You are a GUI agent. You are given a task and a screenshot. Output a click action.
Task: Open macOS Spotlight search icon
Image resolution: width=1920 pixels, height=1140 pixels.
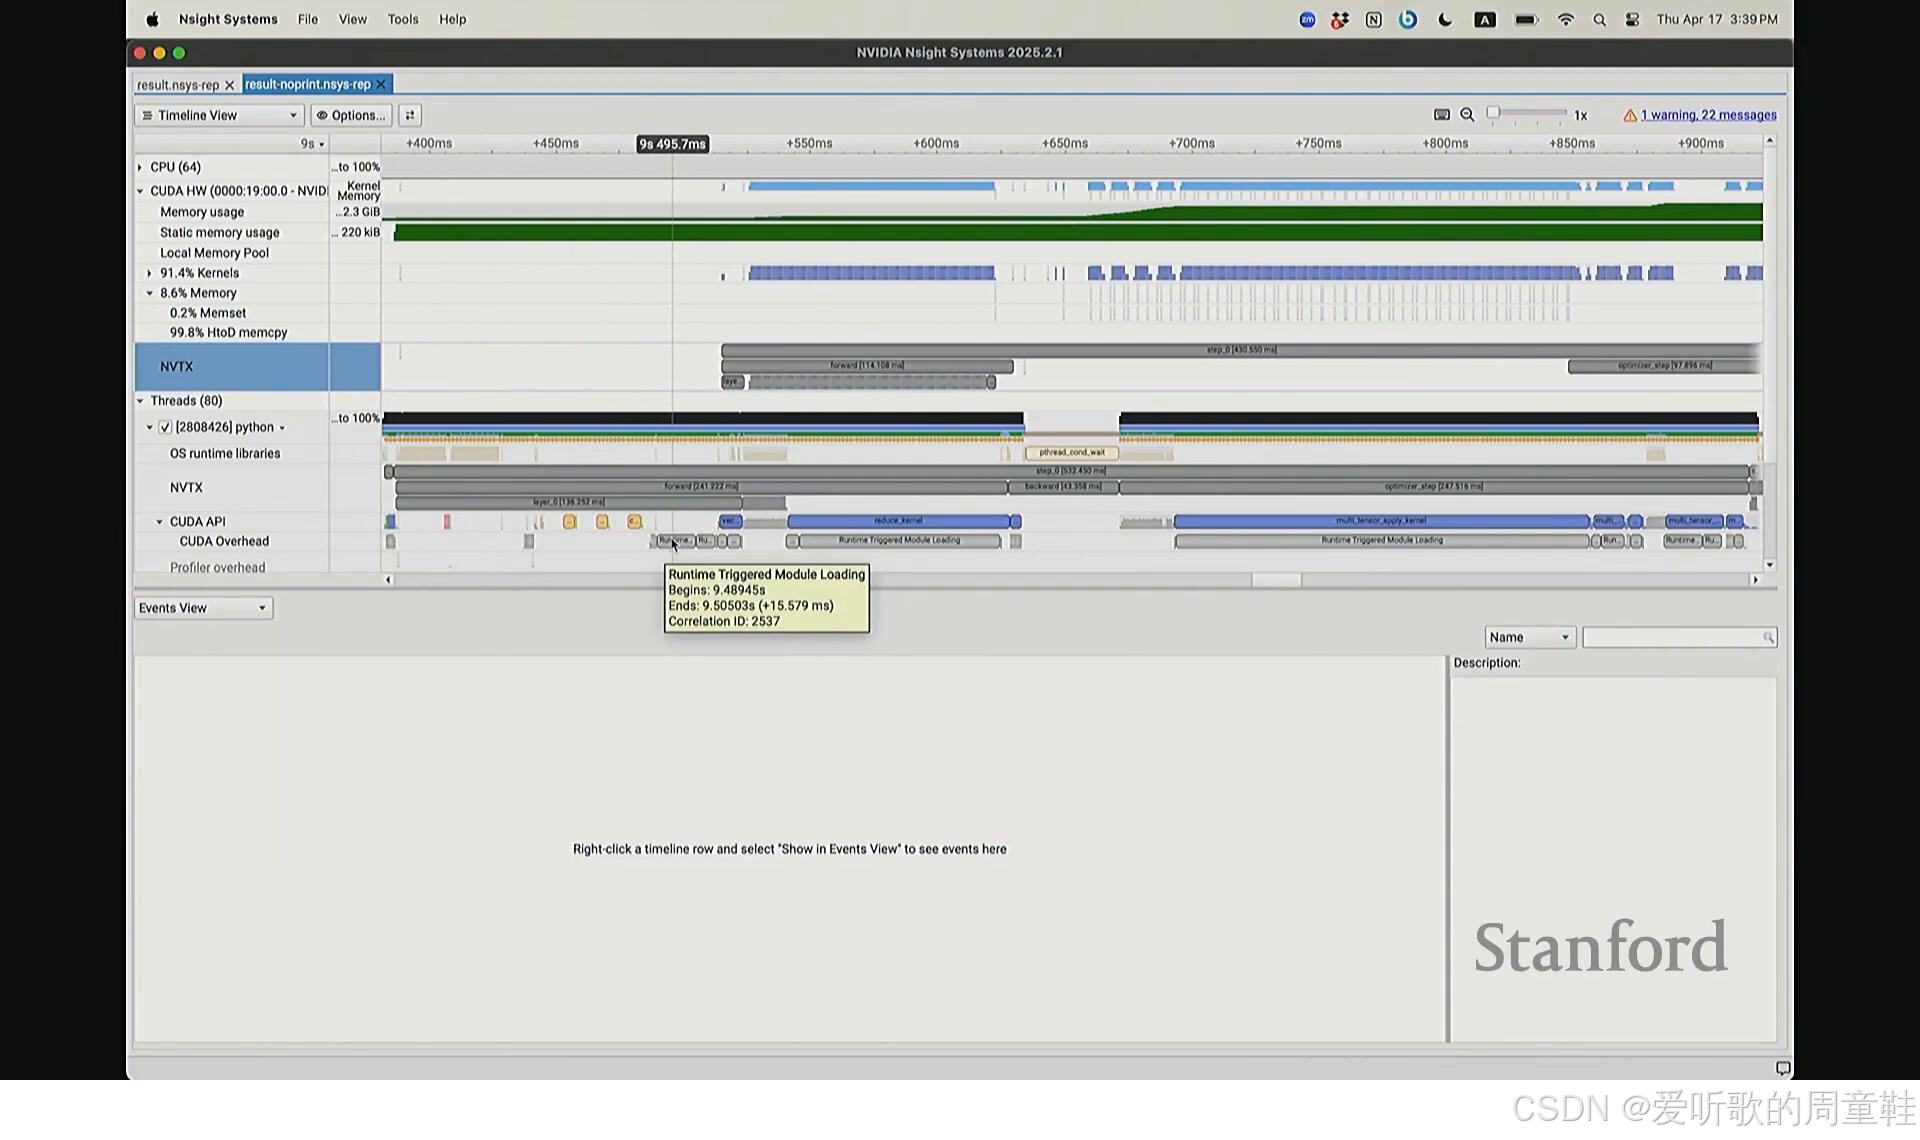point(1599,20)
